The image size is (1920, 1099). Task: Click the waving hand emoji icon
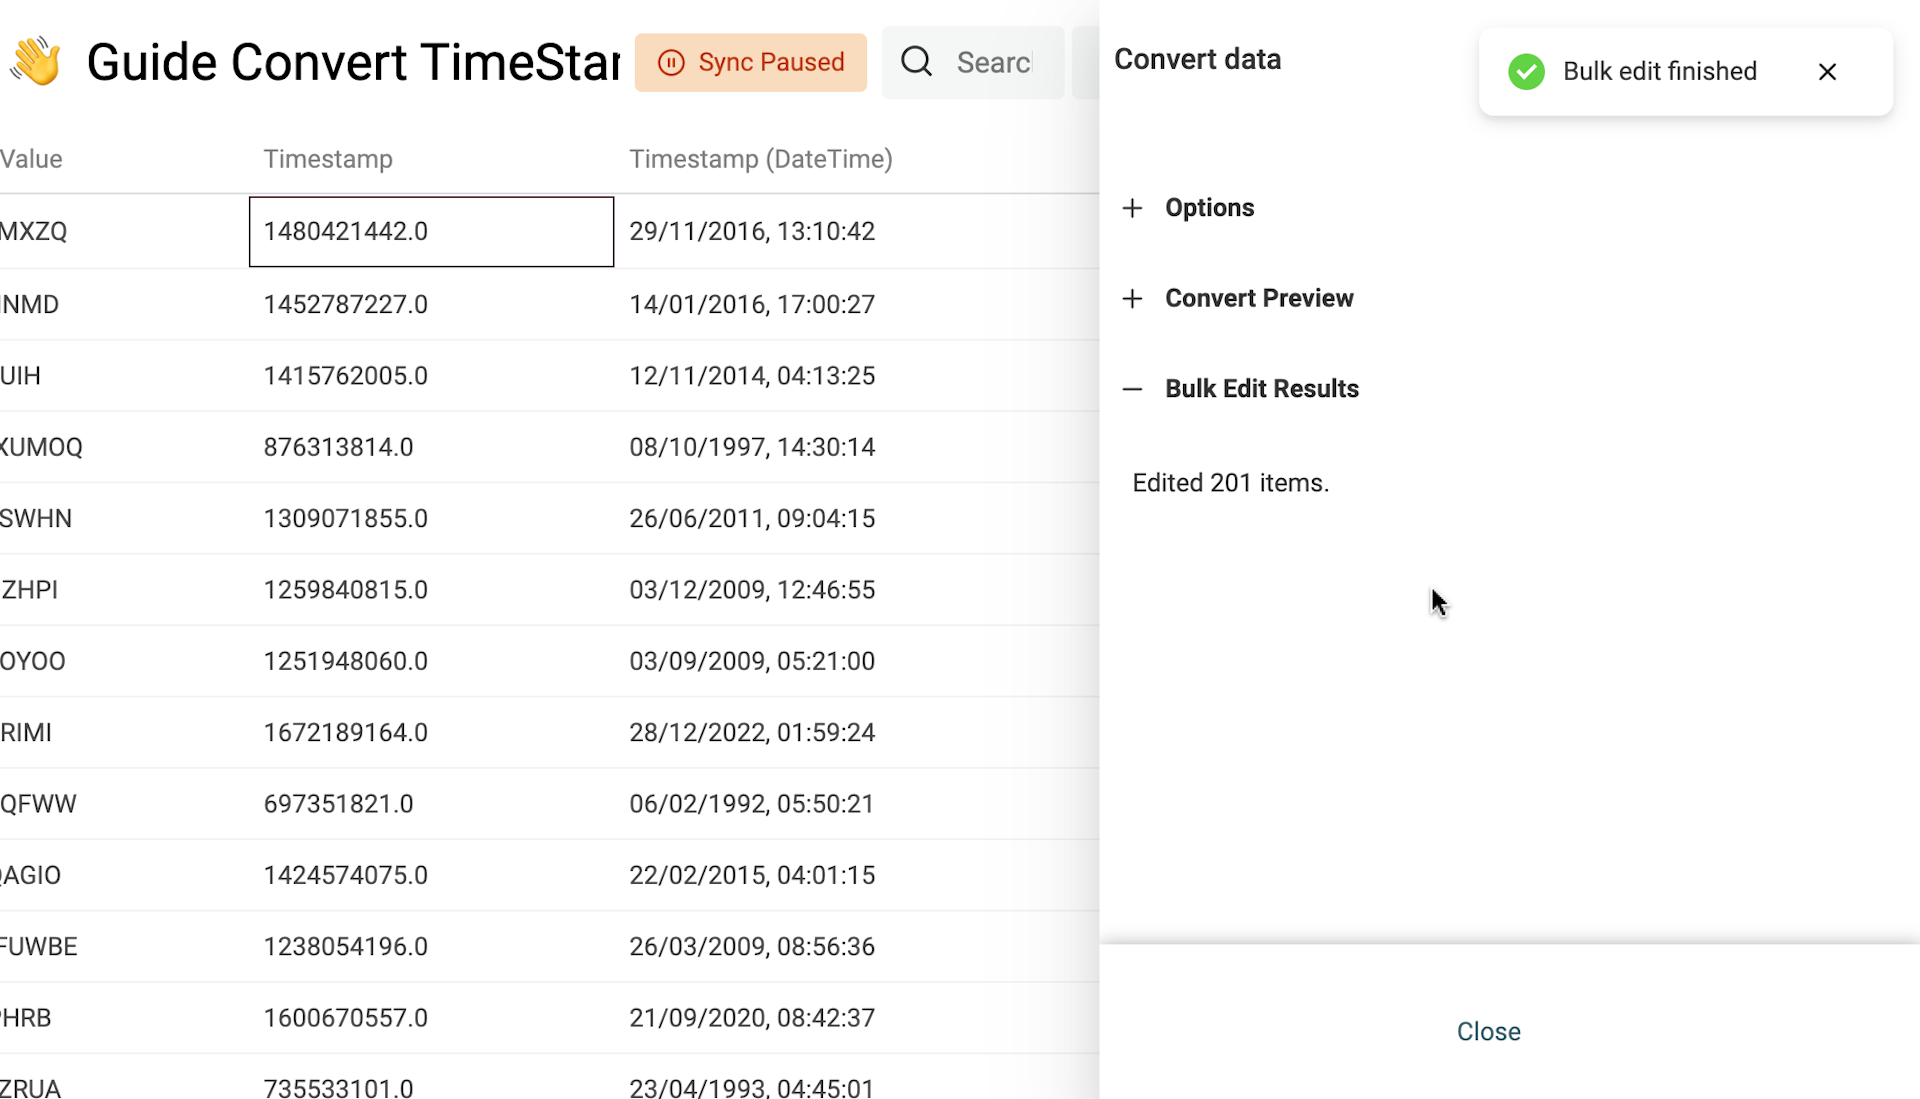38,60
